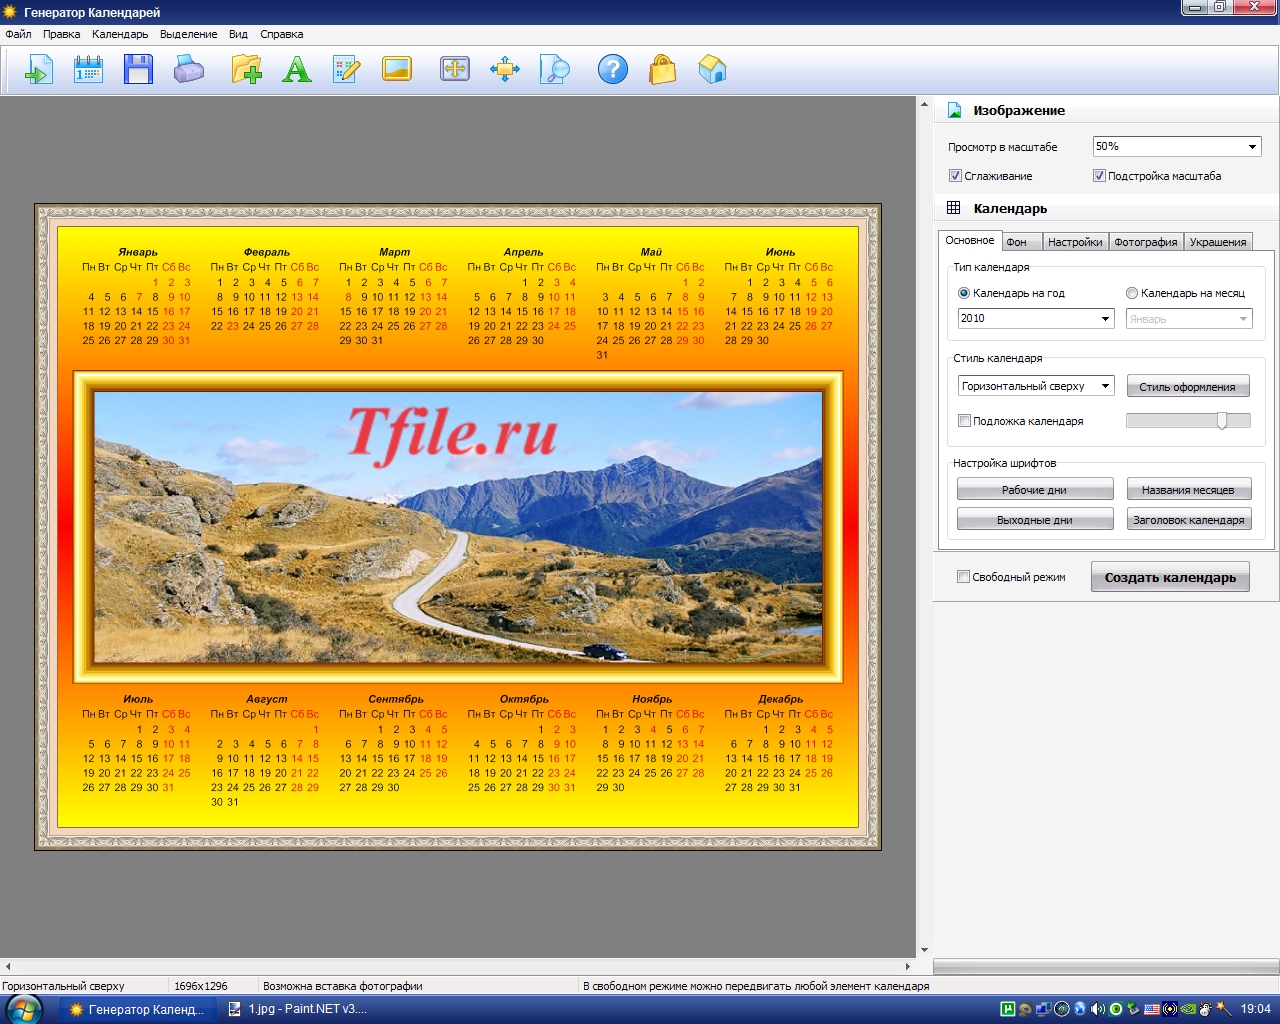Toggle the Подстройка масштаба checkbox
1280x1024 pixels.
[x=1099, y=176]
